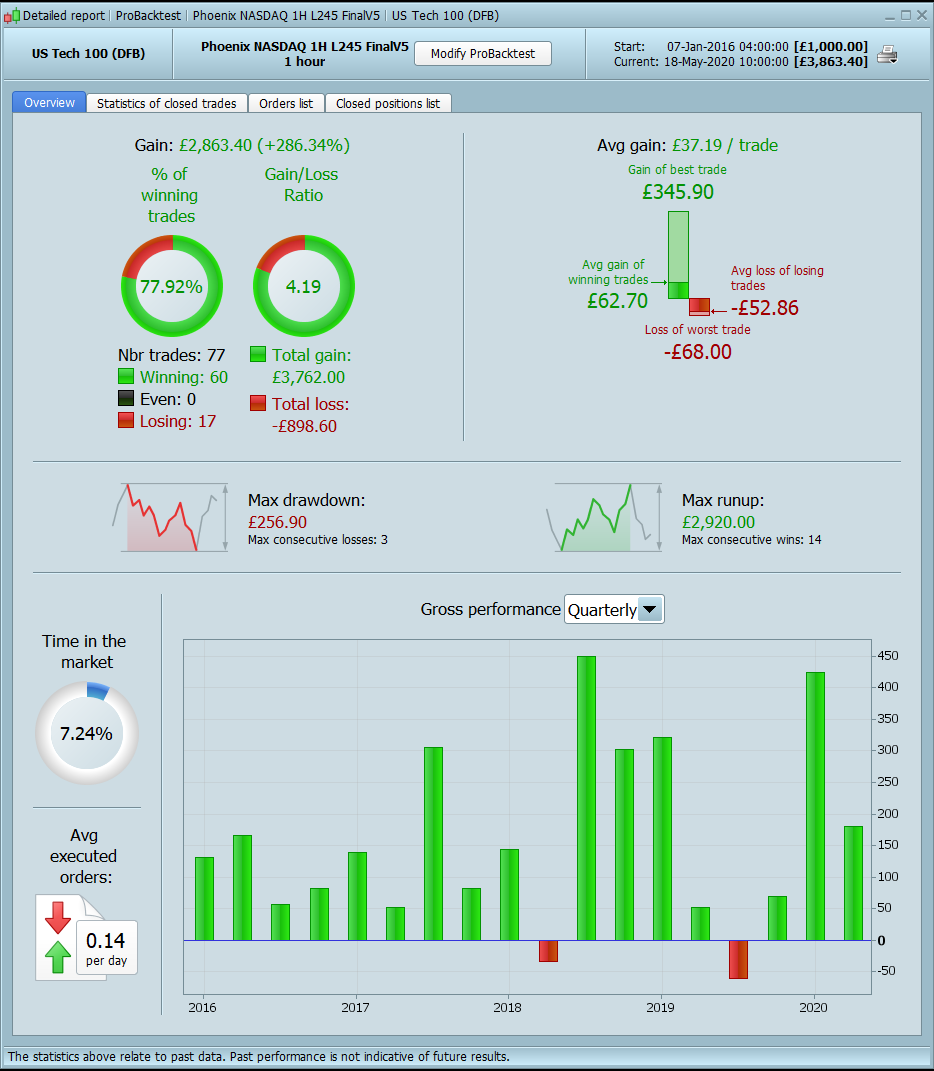Image resolution: width=934 pixels, height=1071 pixels.
Task: Click the printer icon in the header
Action: tap(887, 54)
